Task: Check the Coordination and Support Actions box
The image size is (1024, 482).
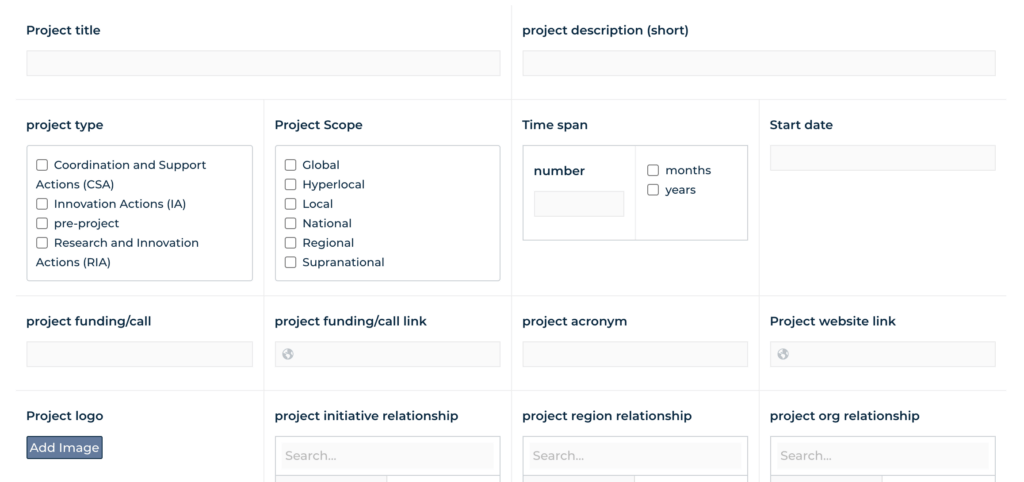Action: click(42, 165)
